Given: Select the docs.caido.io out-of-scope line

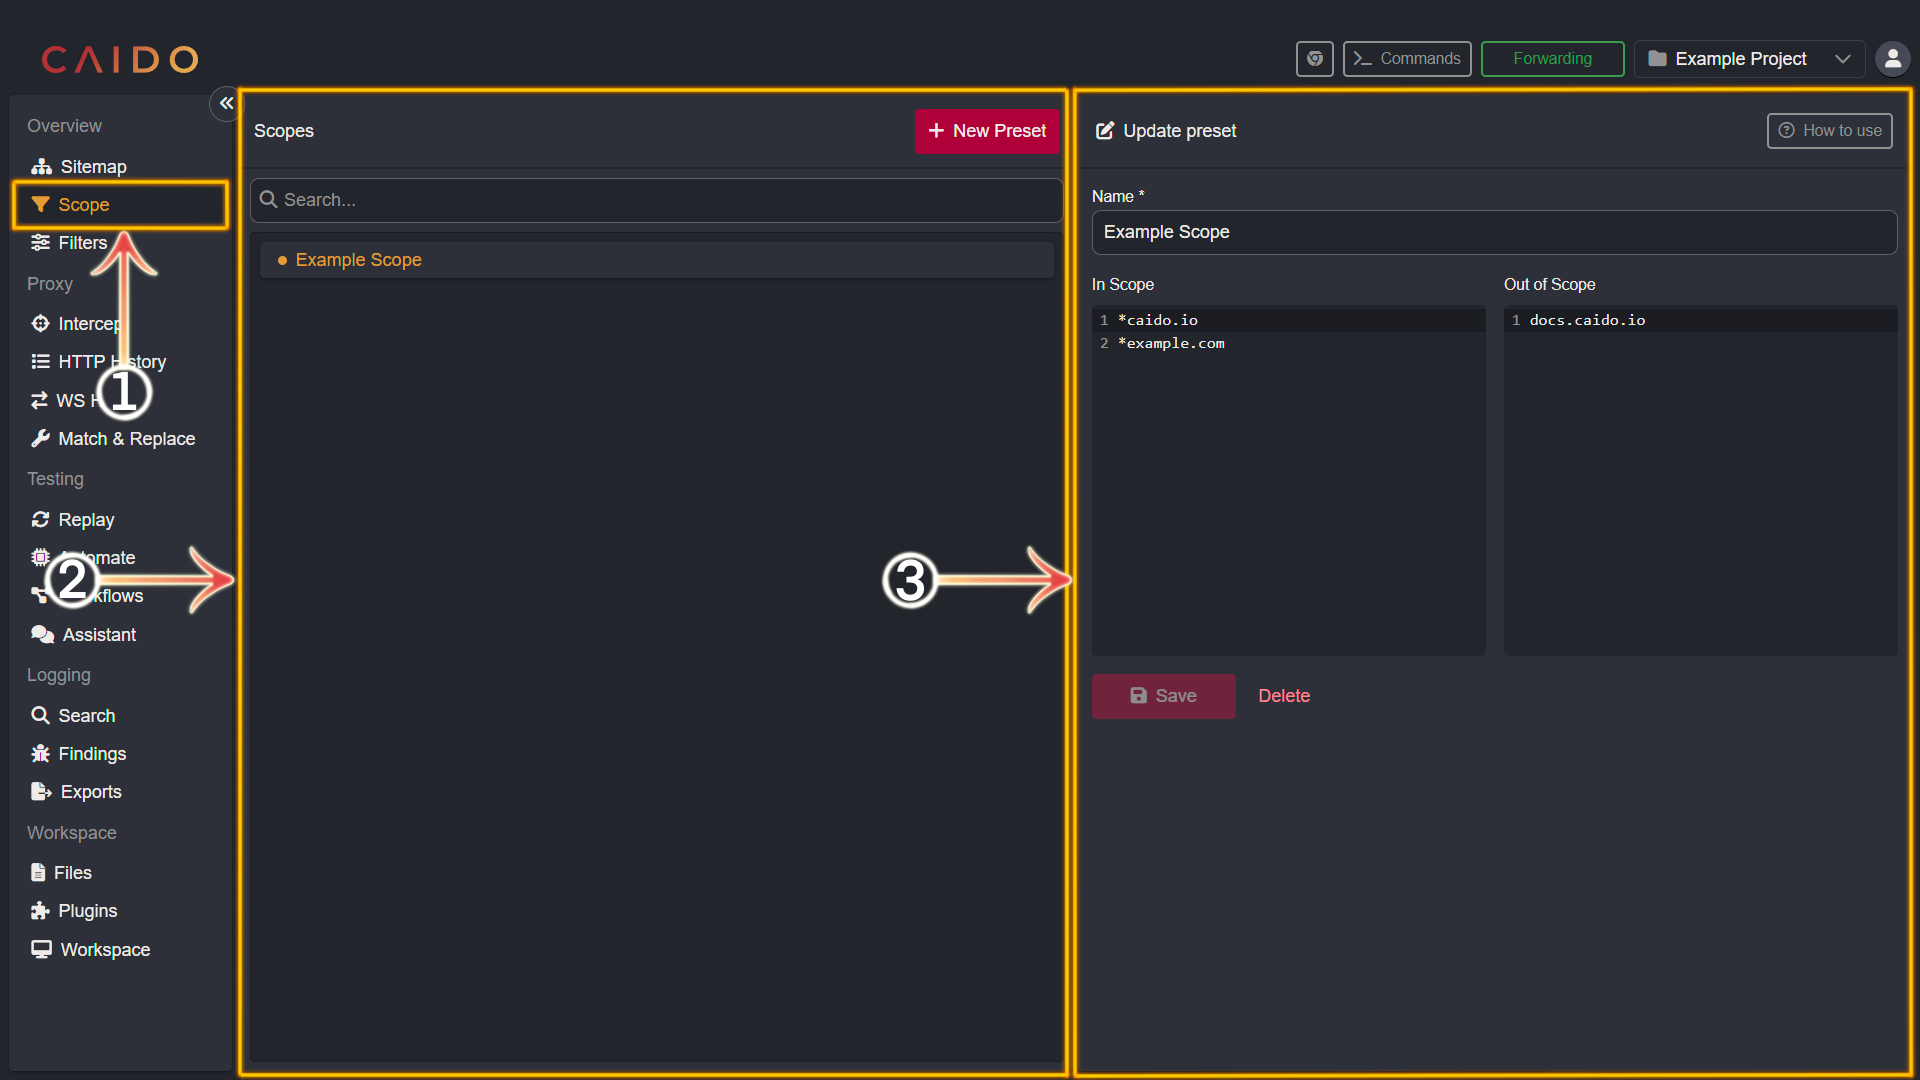Looking at the screenshot, I should coord(1588,320).
